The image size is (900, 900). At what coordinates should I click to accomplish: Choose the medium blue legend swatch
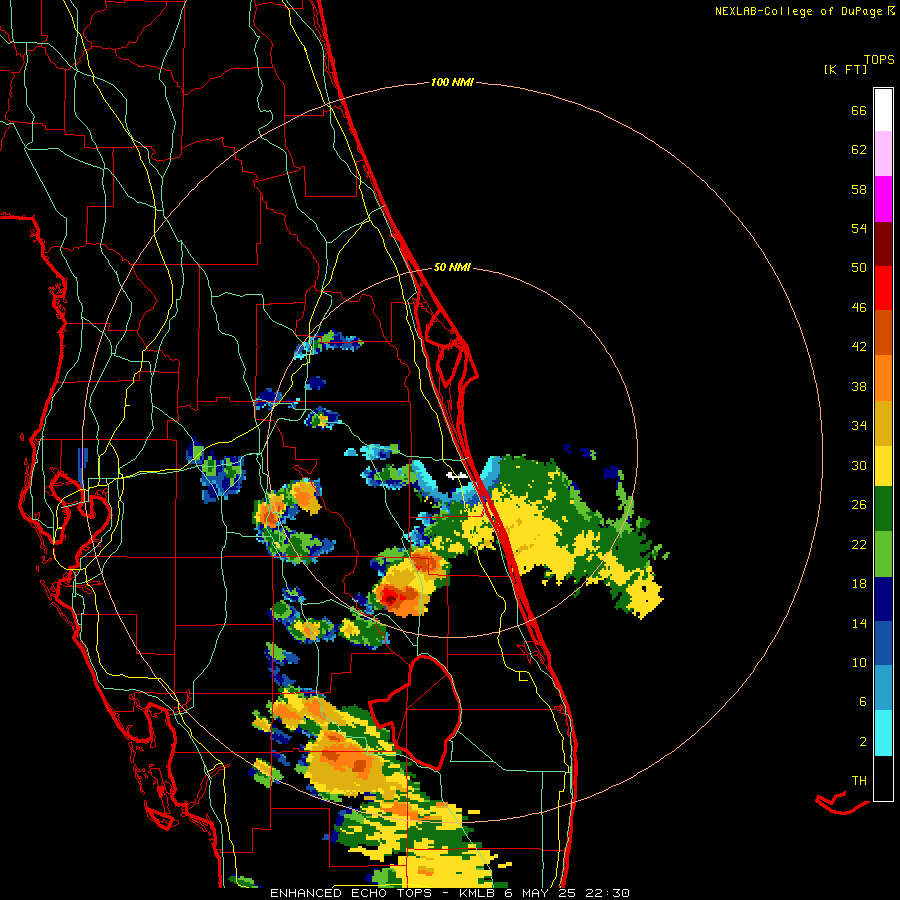[x=883, y=643]
